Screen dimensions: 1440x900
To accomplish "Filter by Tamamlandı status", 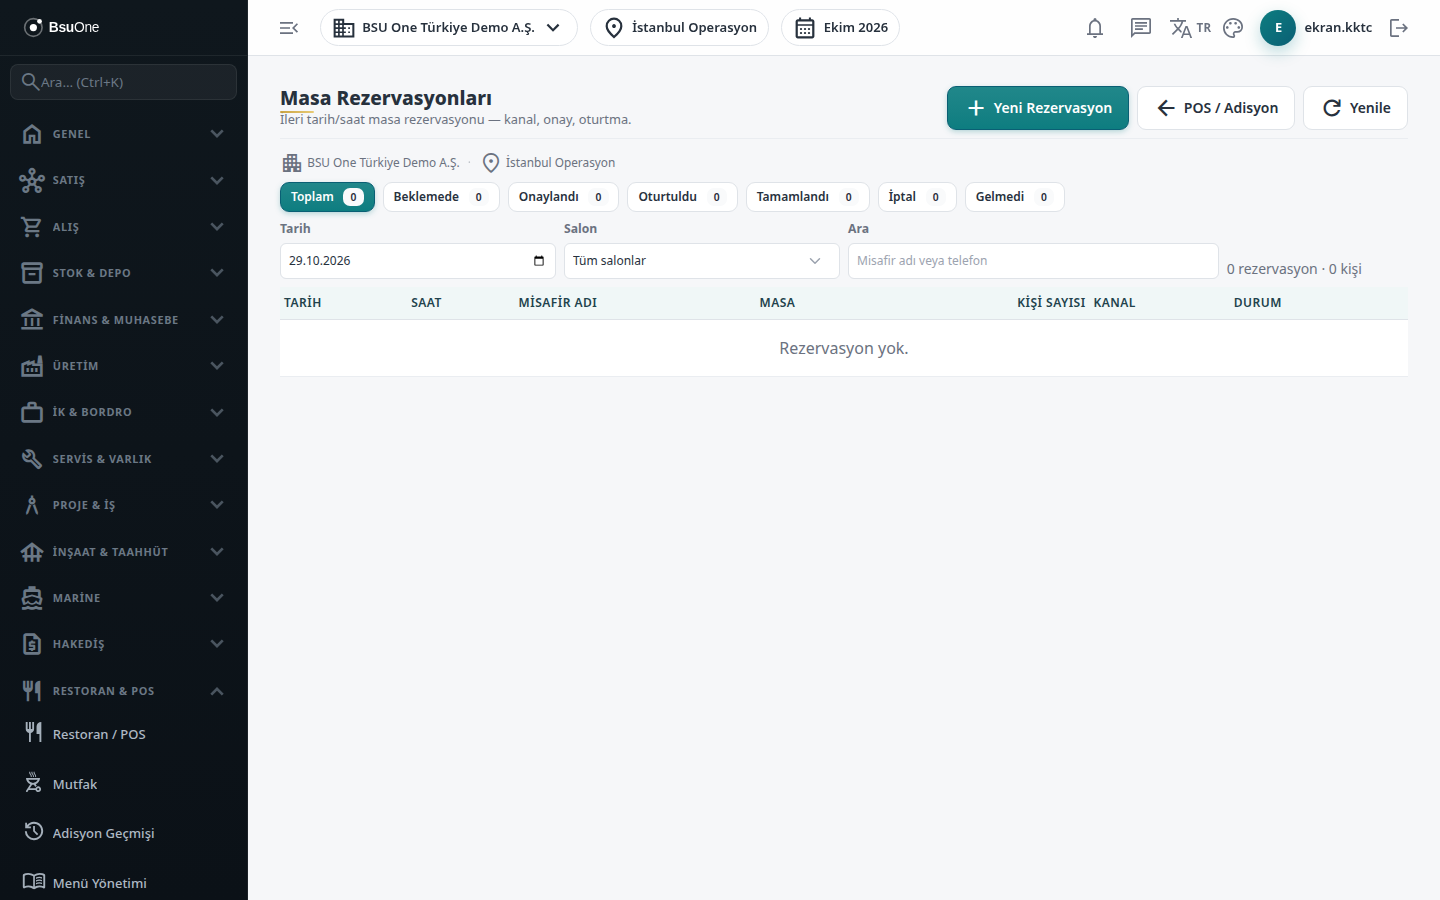I will (x=808, y=197).
